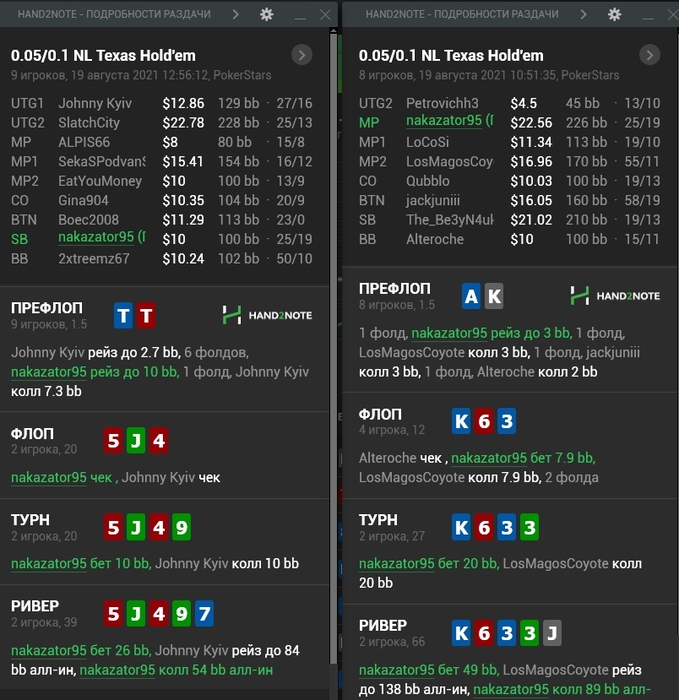Click red 5 card on left flop
This screenshot has height=700, width=679.
113,441
